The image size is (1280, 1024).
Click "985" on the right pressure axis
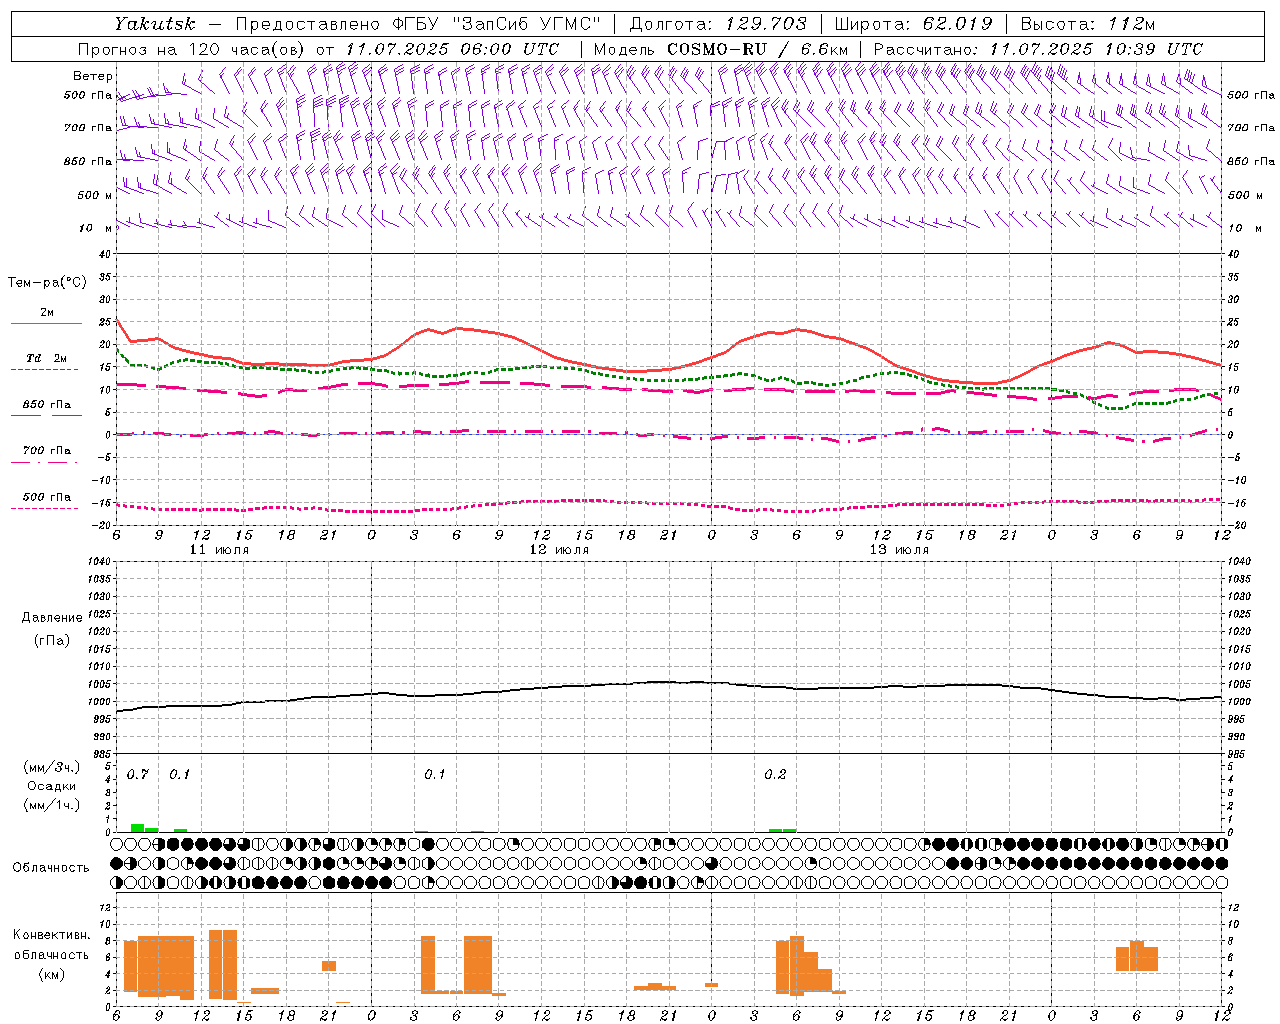click(1237, 755)
